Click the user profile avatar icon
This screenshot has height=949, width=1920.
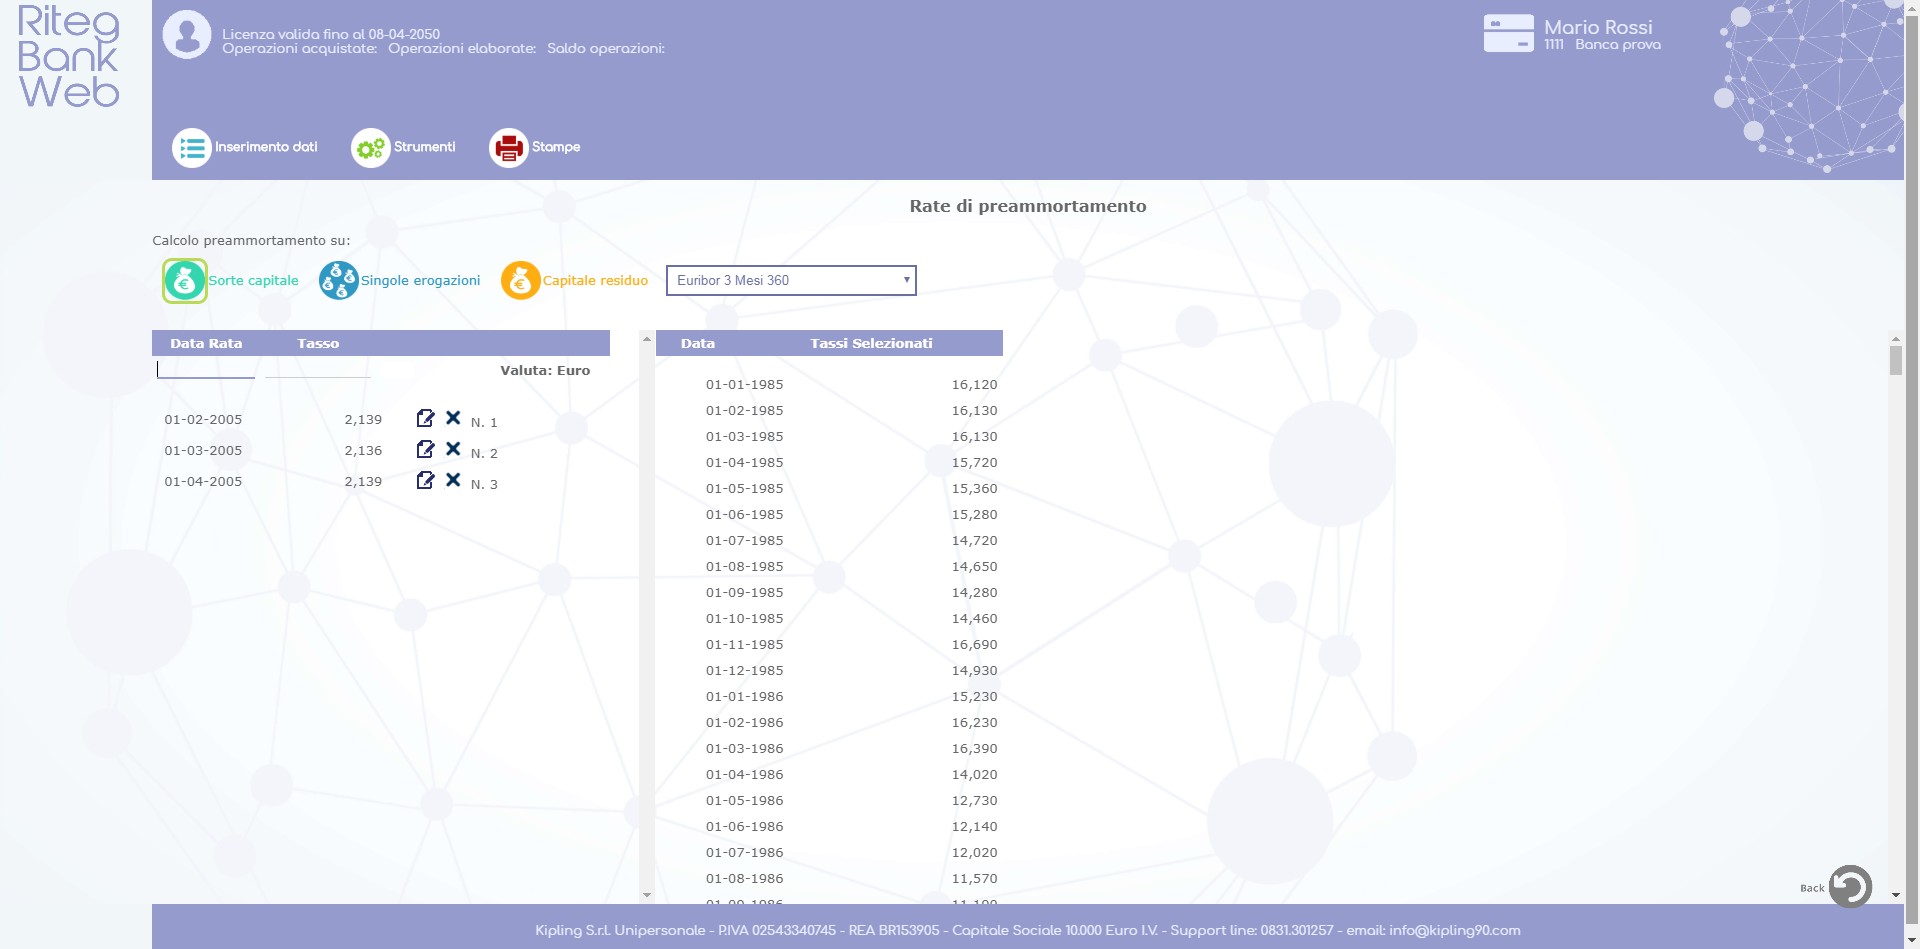(x=187, y=35)
